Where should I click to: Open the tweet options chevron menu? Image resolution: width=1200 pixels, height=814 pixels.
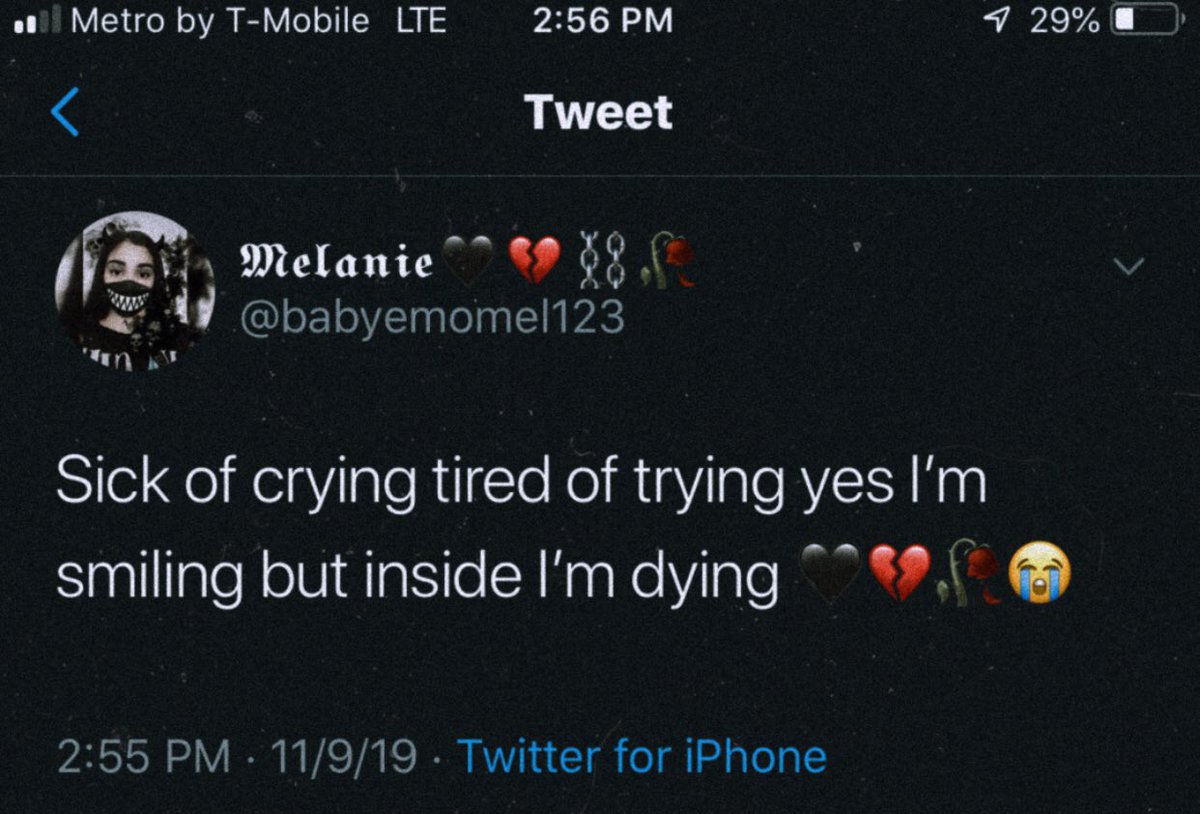tap(1129, 266)
